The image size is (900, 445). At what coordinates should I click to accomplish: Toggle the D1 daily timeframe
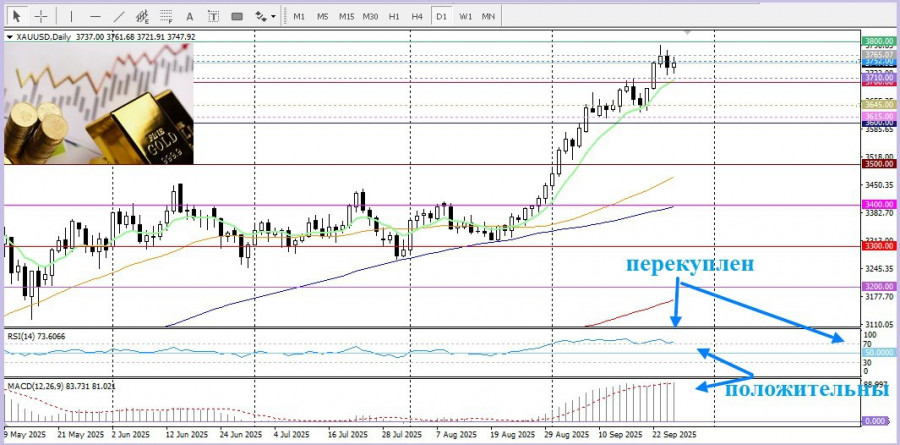click(x=441, y=16)
